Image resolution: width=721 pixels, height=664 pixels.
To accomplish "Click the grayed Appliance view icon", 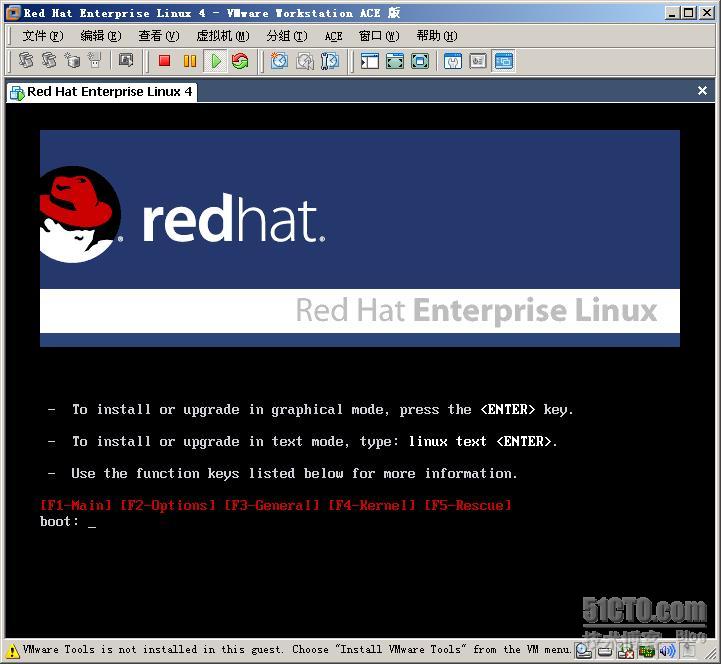I will tap(478, 61).
